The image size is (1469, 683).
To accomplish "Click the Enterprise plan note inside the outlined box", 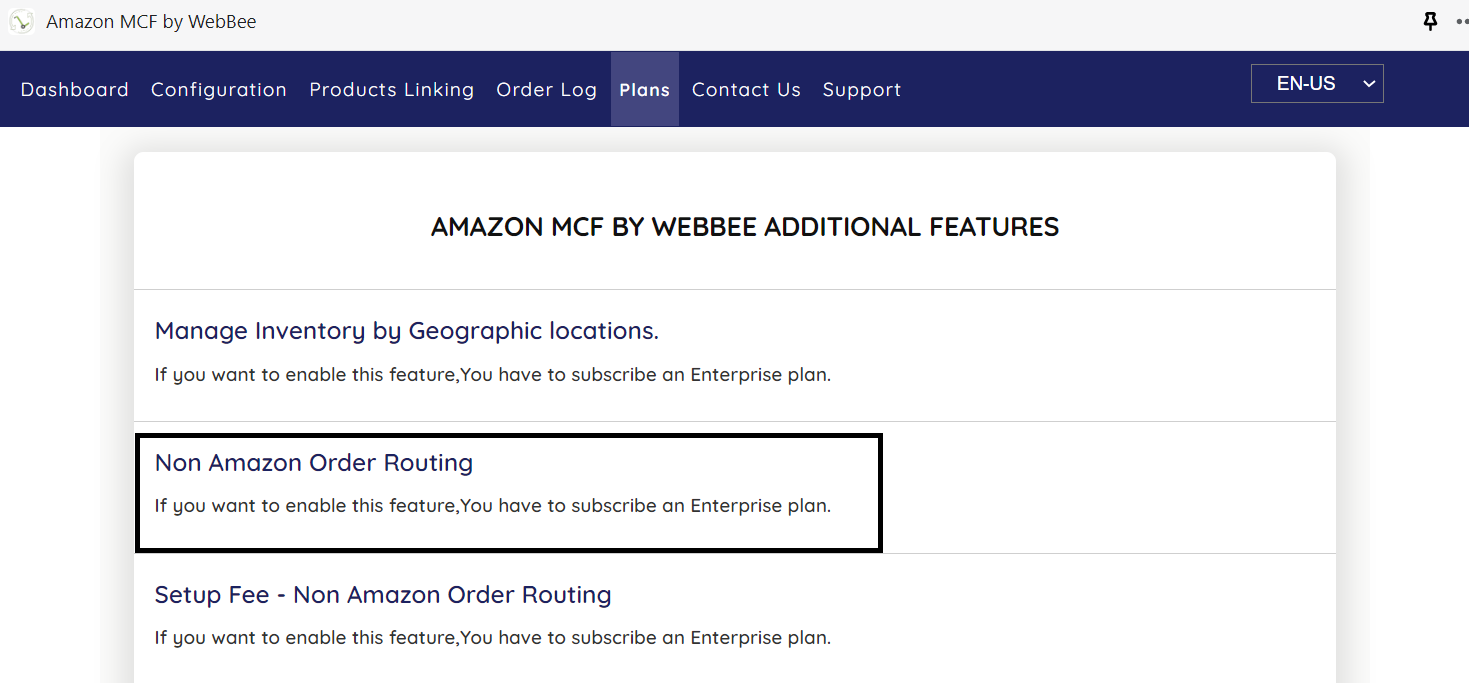I will (x=493, y=506).
